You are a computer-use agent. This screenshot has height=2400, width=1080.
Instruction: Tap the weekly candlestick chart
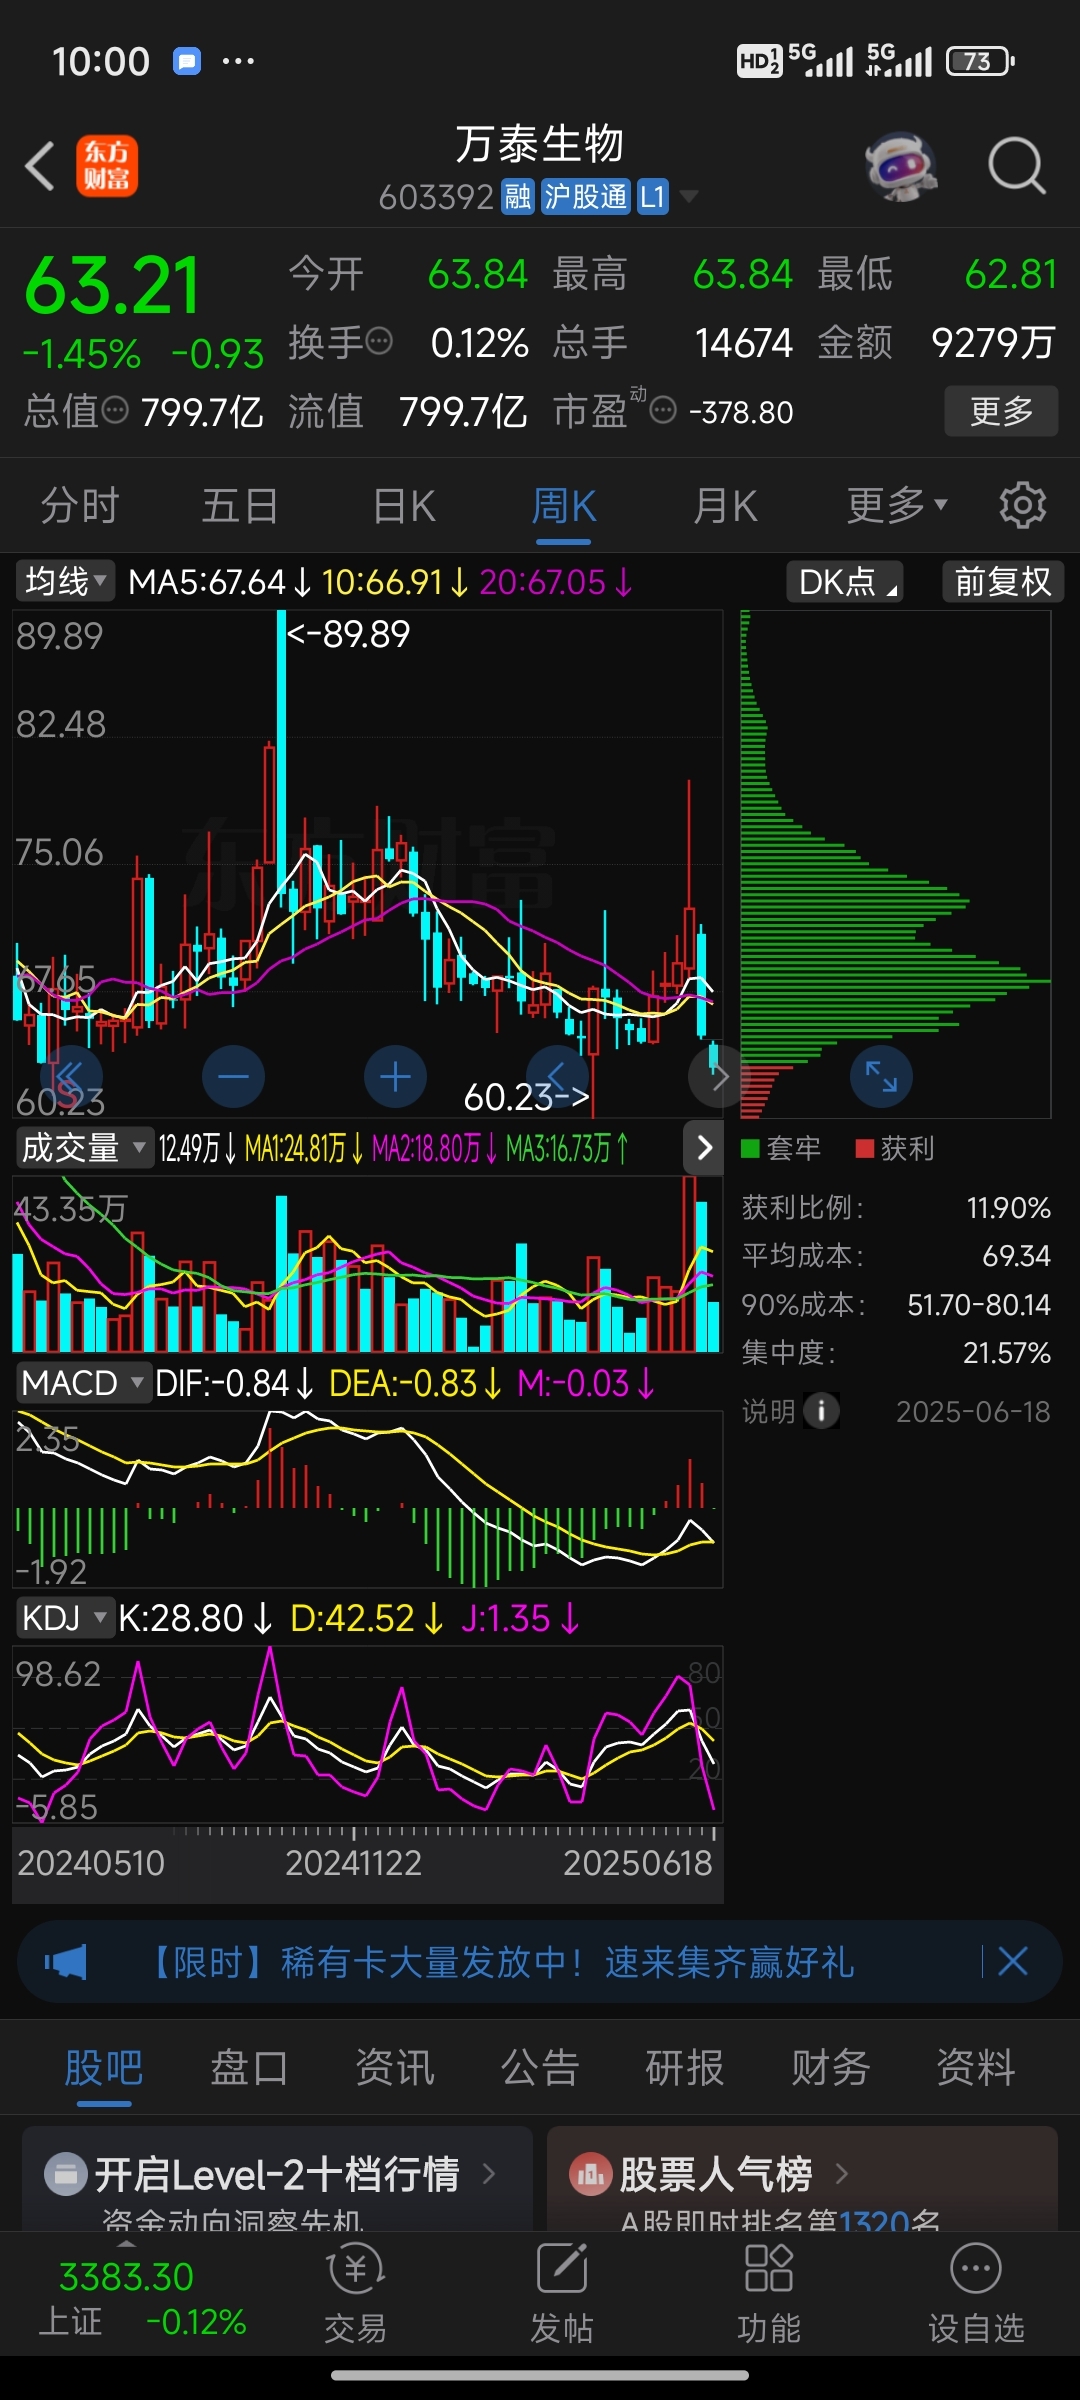(367, 864)
